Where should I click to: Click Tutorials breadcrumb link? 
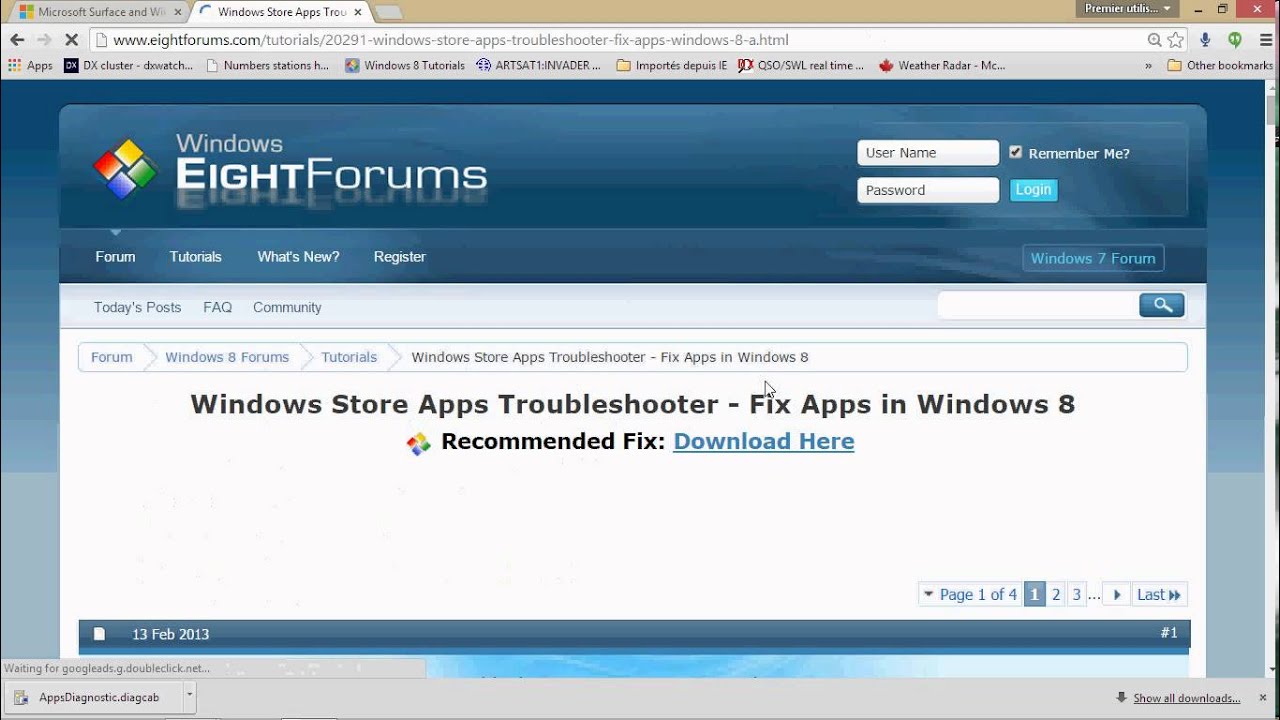(x=349, y=357)
